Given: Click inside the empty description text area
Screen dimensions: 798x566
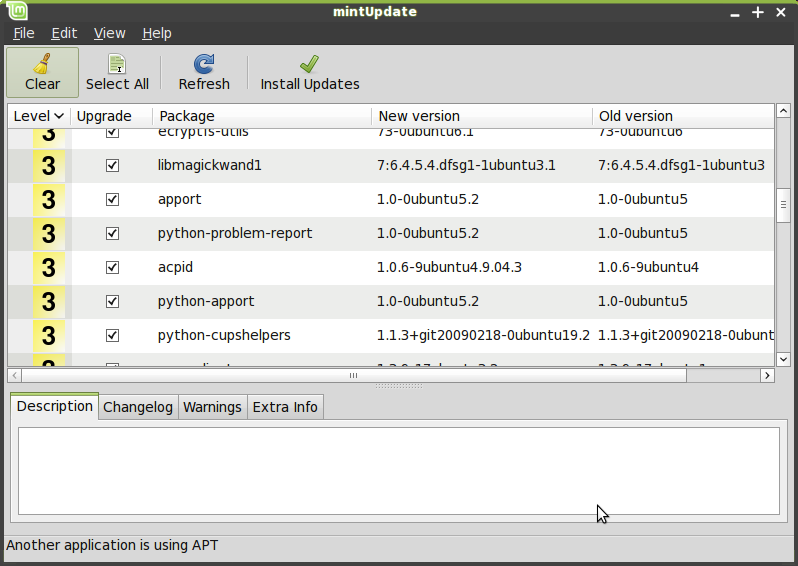Looking at the screenshot, I should tap(399, 471).
